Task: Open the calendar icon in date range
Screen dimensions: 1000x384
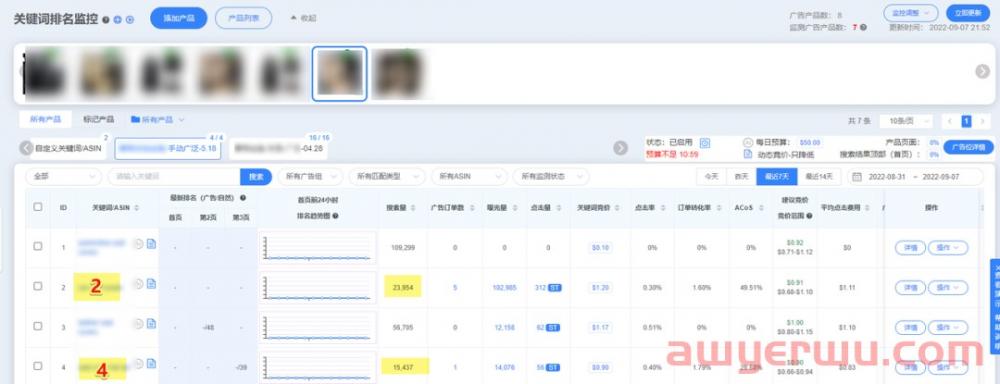Action: point(857,177)
